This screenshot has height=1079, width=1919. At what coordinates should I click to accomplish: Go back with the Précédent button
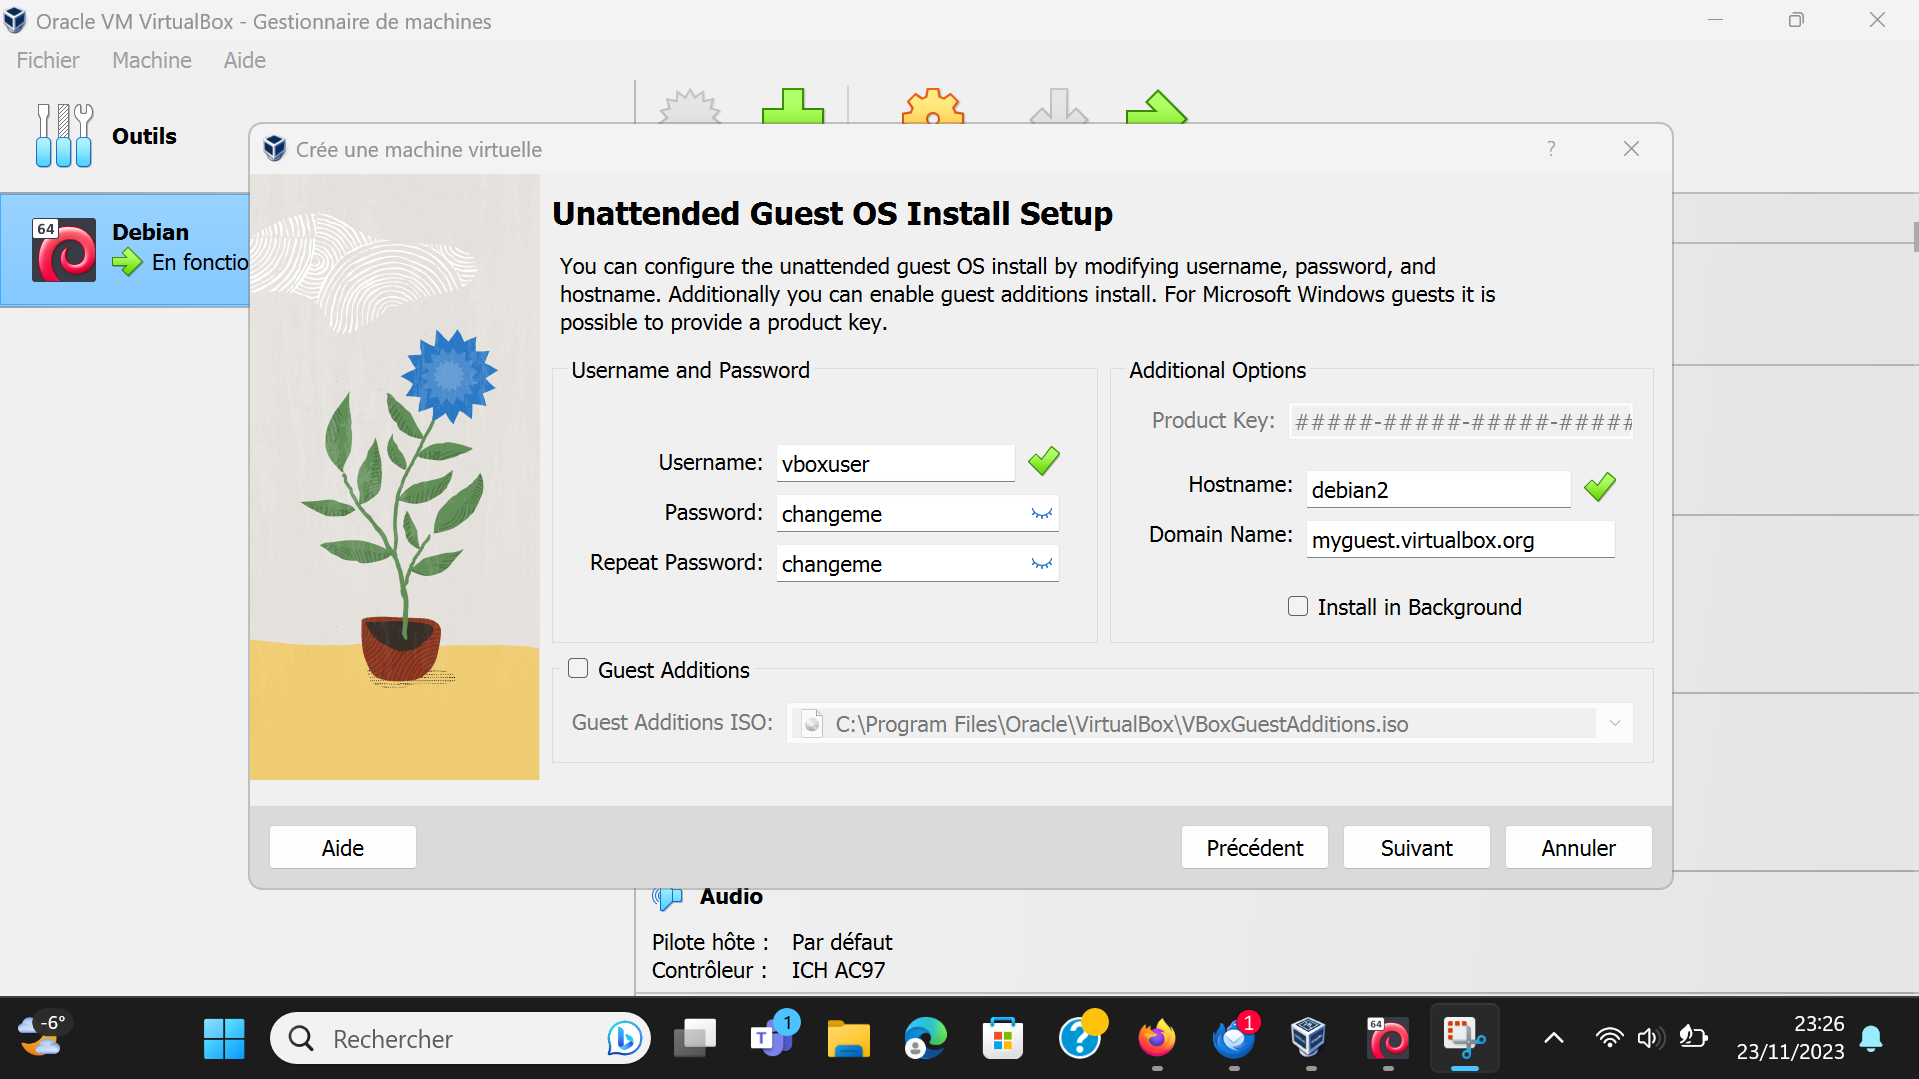1255,847
